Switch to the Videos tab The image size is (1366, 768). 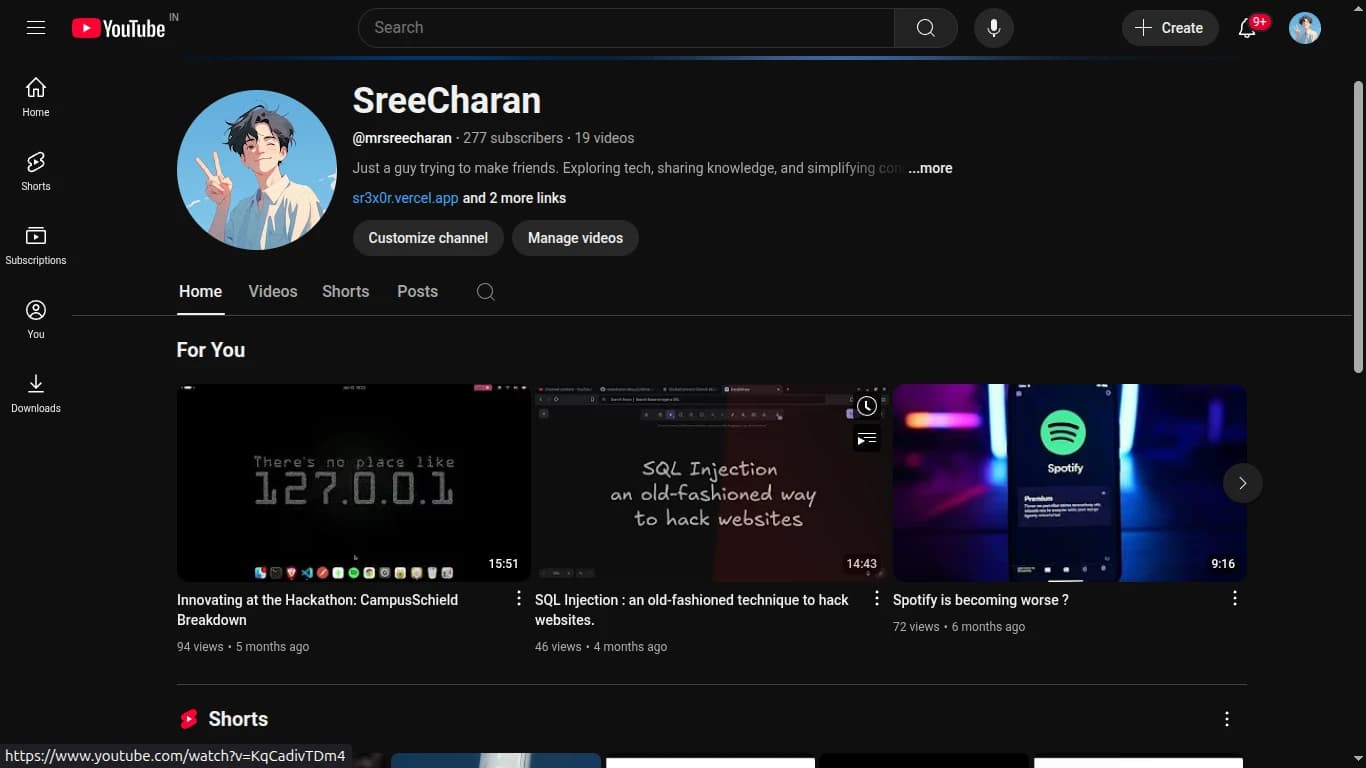click(x=273, y=292)
